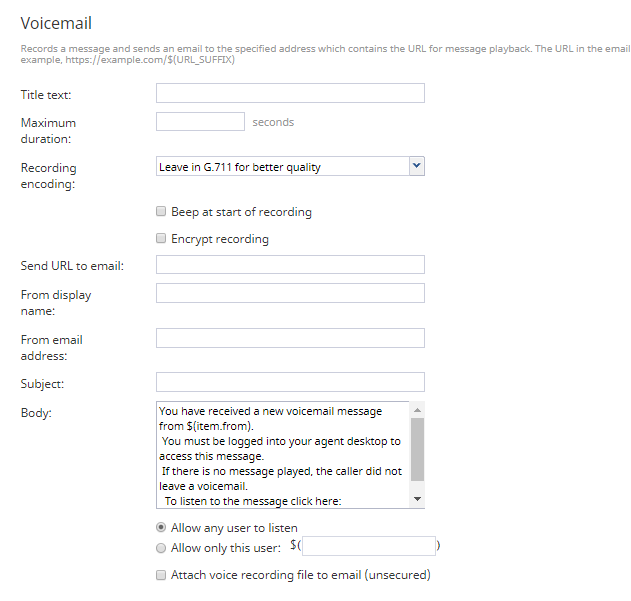Click the Body text area scrollbar thumb
Viewport: 631px width, 601px height.
pyautogui.click(x=417, y=450)
